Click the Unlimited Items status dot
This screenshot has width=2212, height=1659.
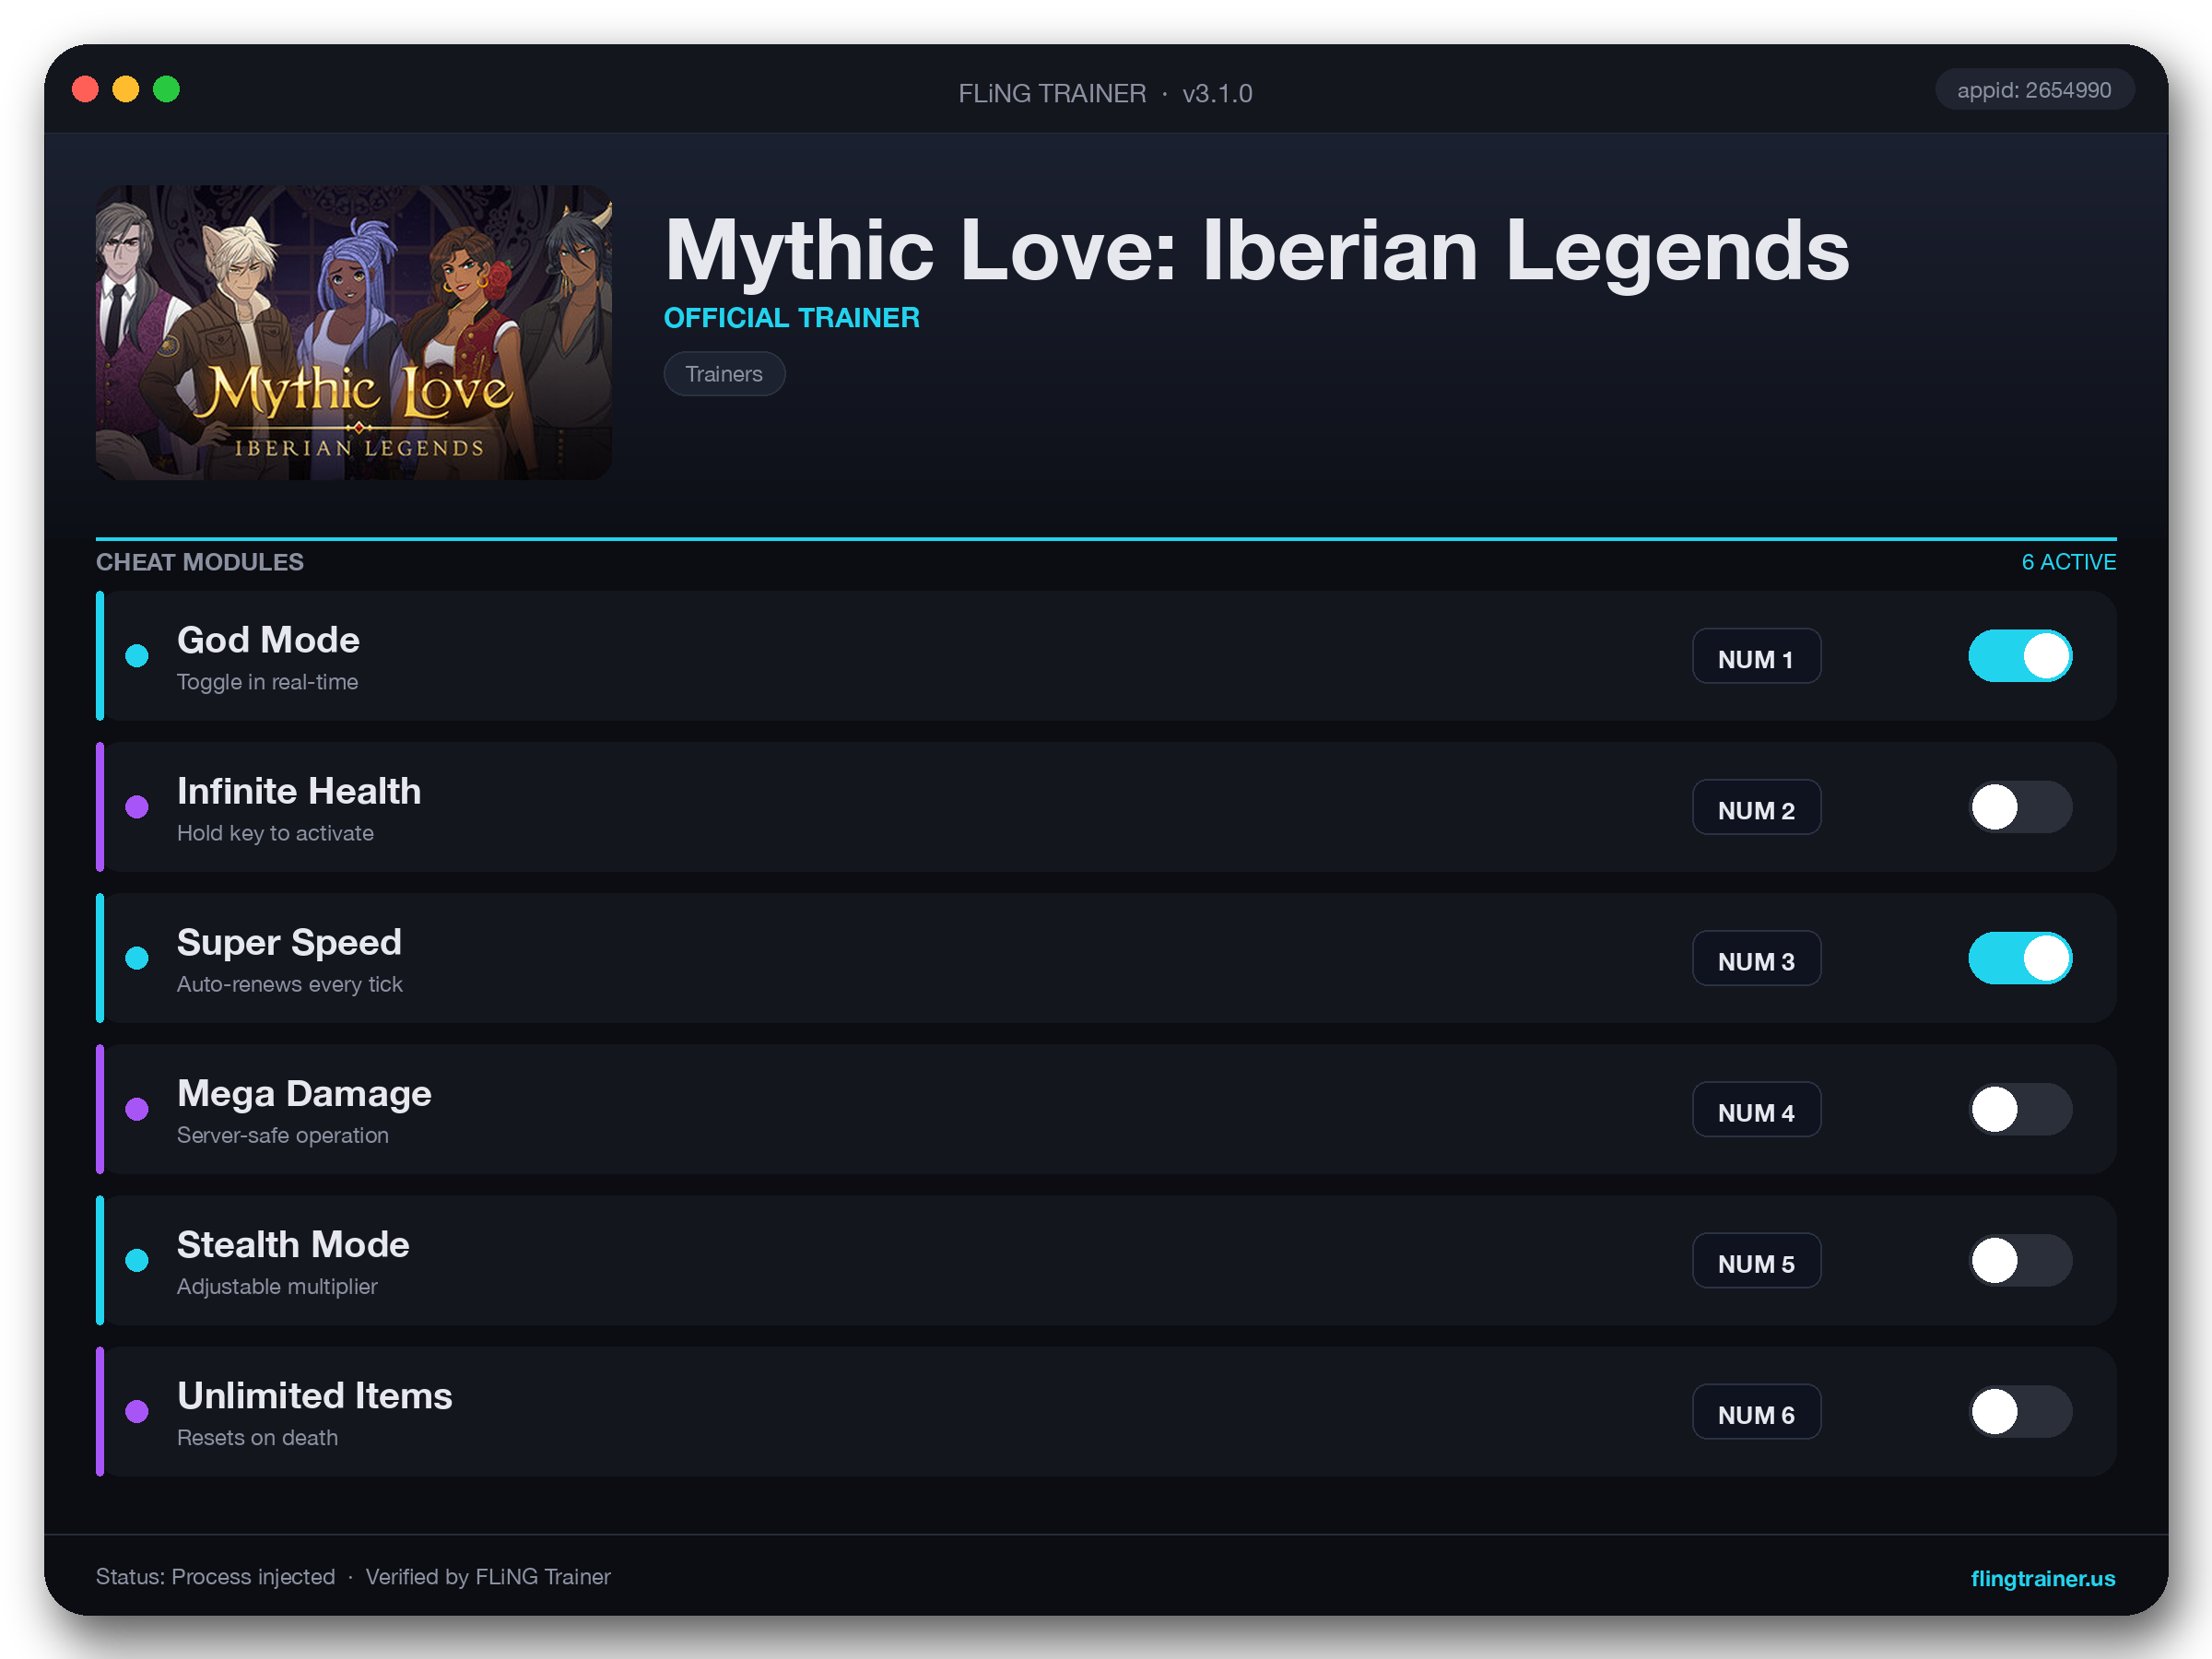pyautogui.click(x=137, y=1411)
